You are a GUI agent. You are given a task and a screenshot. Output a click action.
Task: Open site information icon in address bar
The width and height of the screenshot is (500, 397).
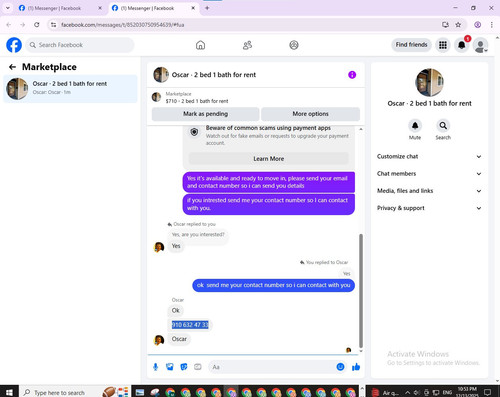[x=53, y=25]
